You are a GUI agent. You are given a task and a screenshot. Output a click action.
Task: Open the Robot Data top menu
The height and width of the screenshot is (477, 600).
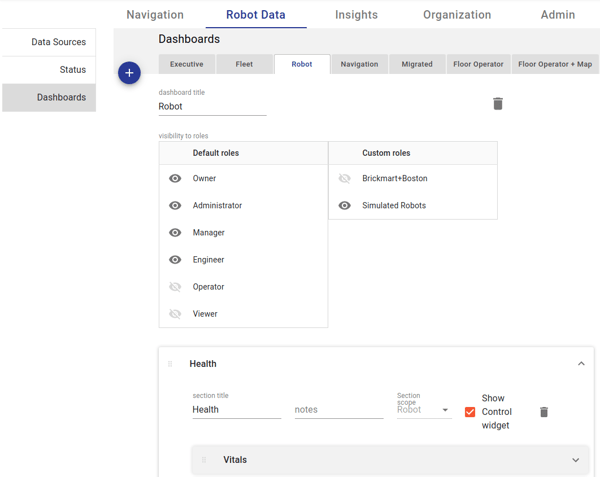pyautogui.click(x=256, y=15)
